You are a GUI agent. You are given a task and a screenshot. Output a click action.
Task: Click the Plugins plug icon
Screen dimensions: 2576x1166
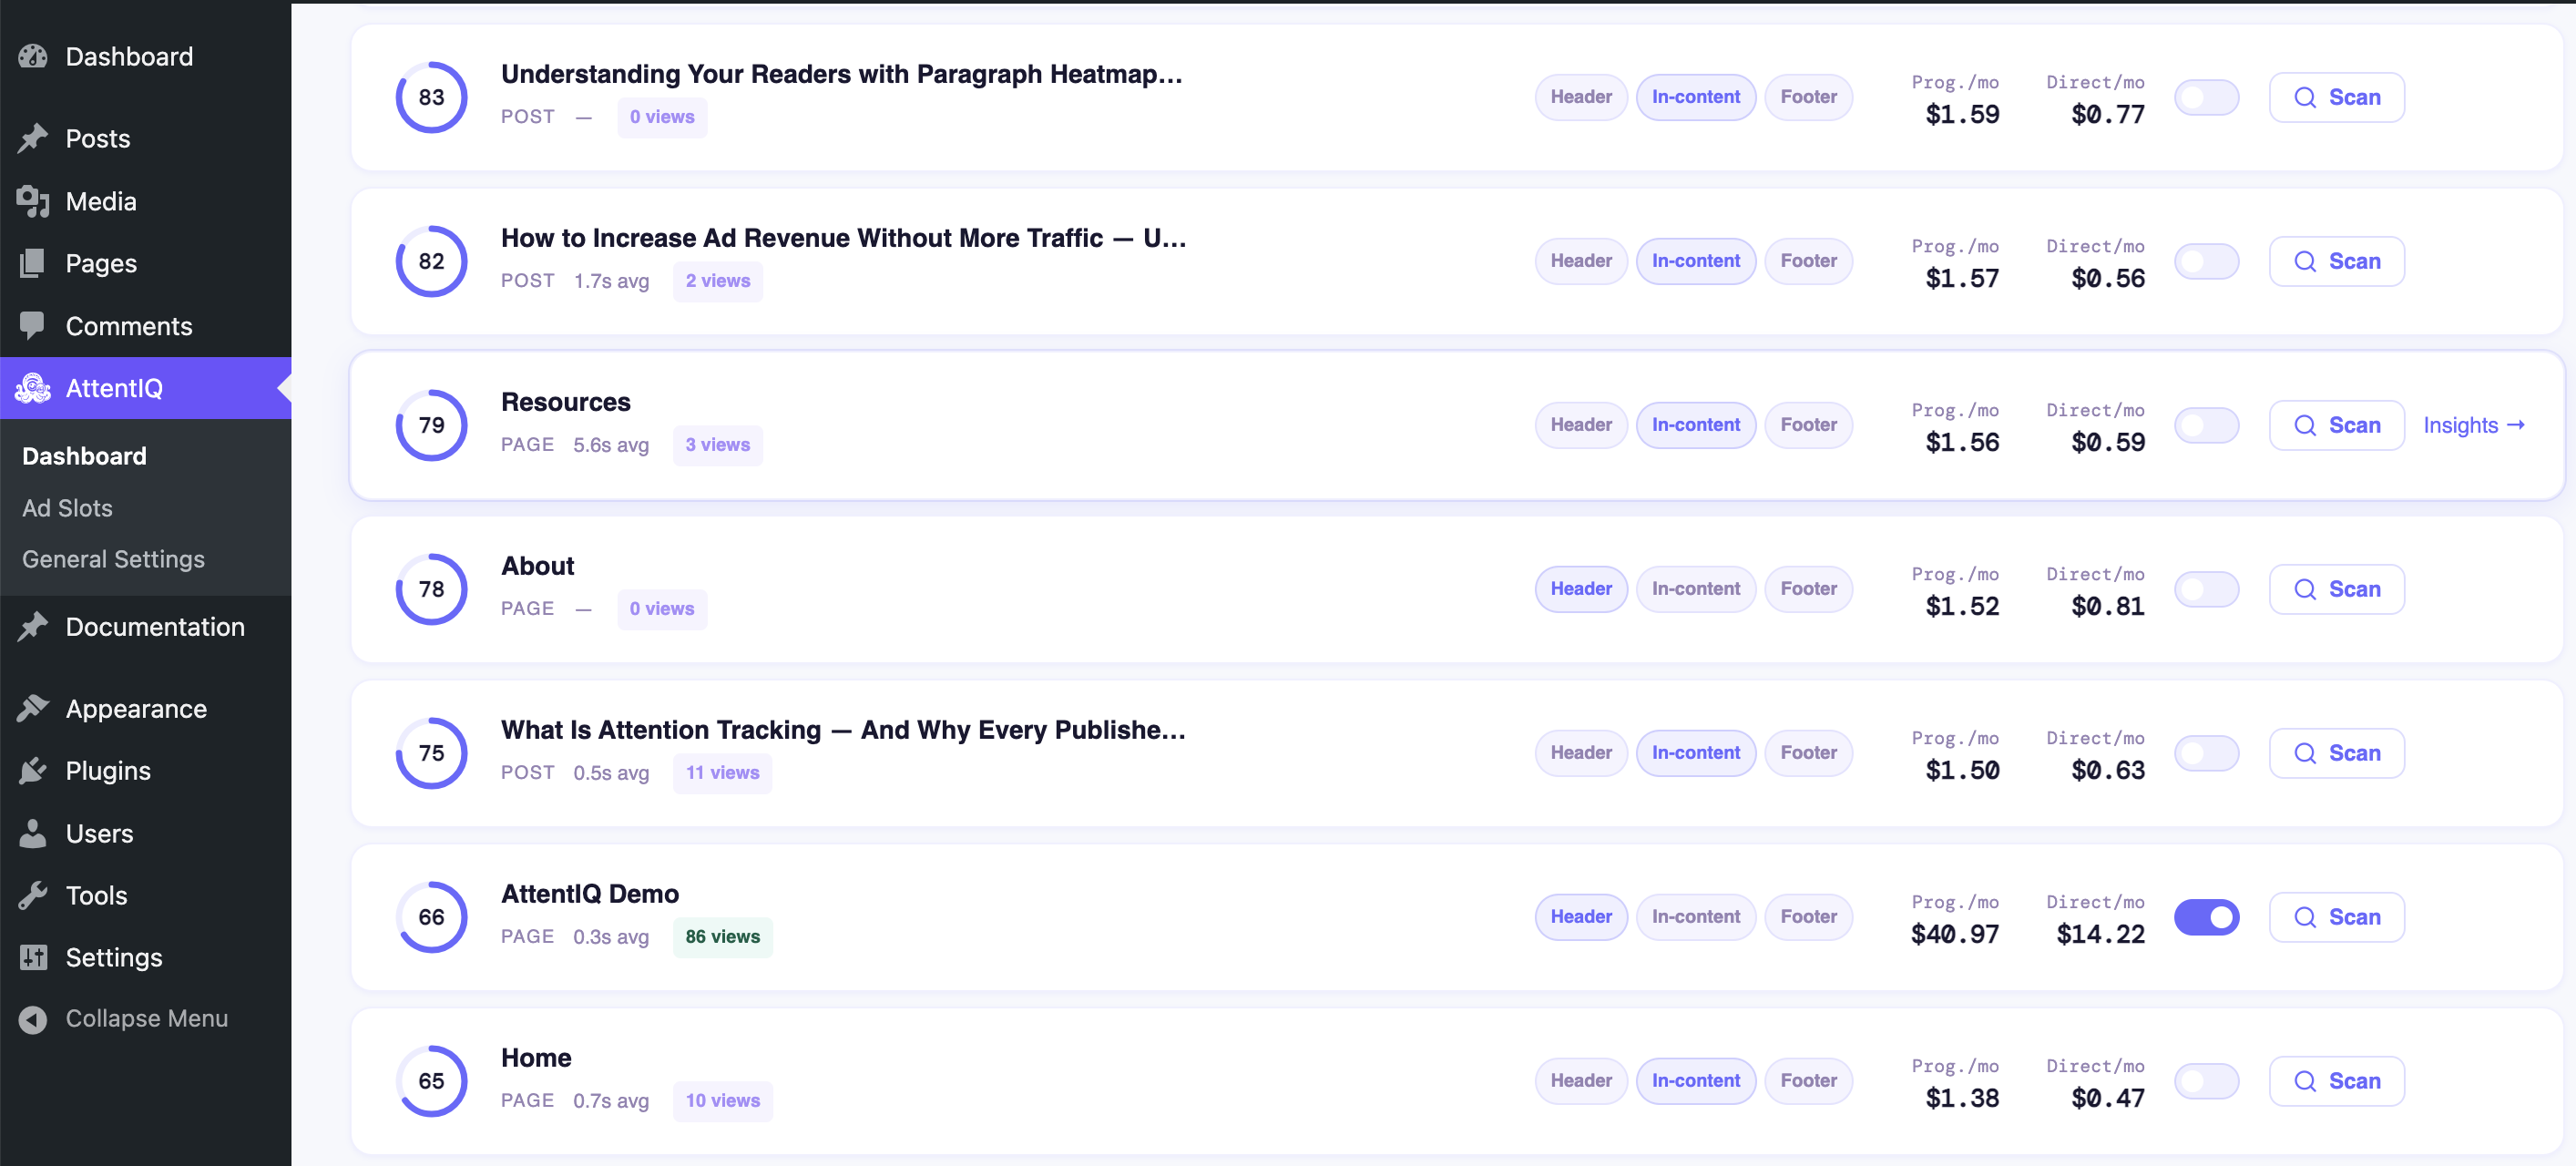point(33,771)
